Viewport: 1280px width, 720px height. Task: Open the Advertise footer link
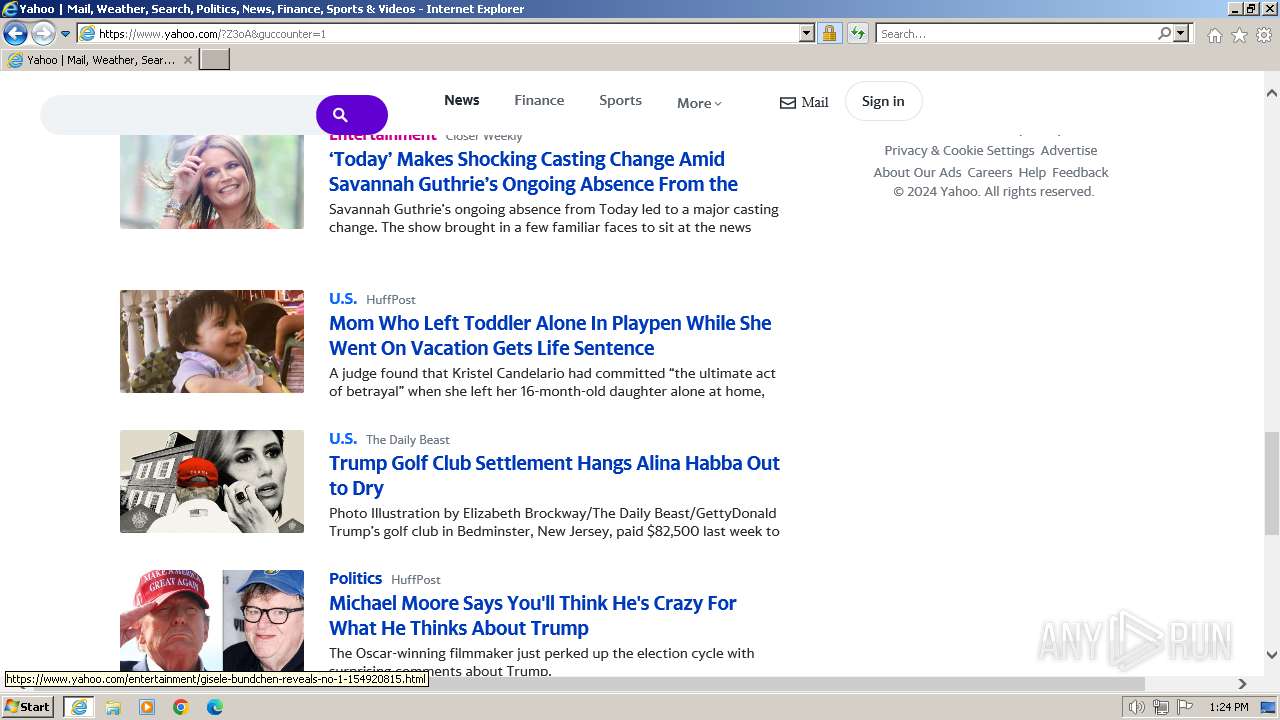(1069, 150)
